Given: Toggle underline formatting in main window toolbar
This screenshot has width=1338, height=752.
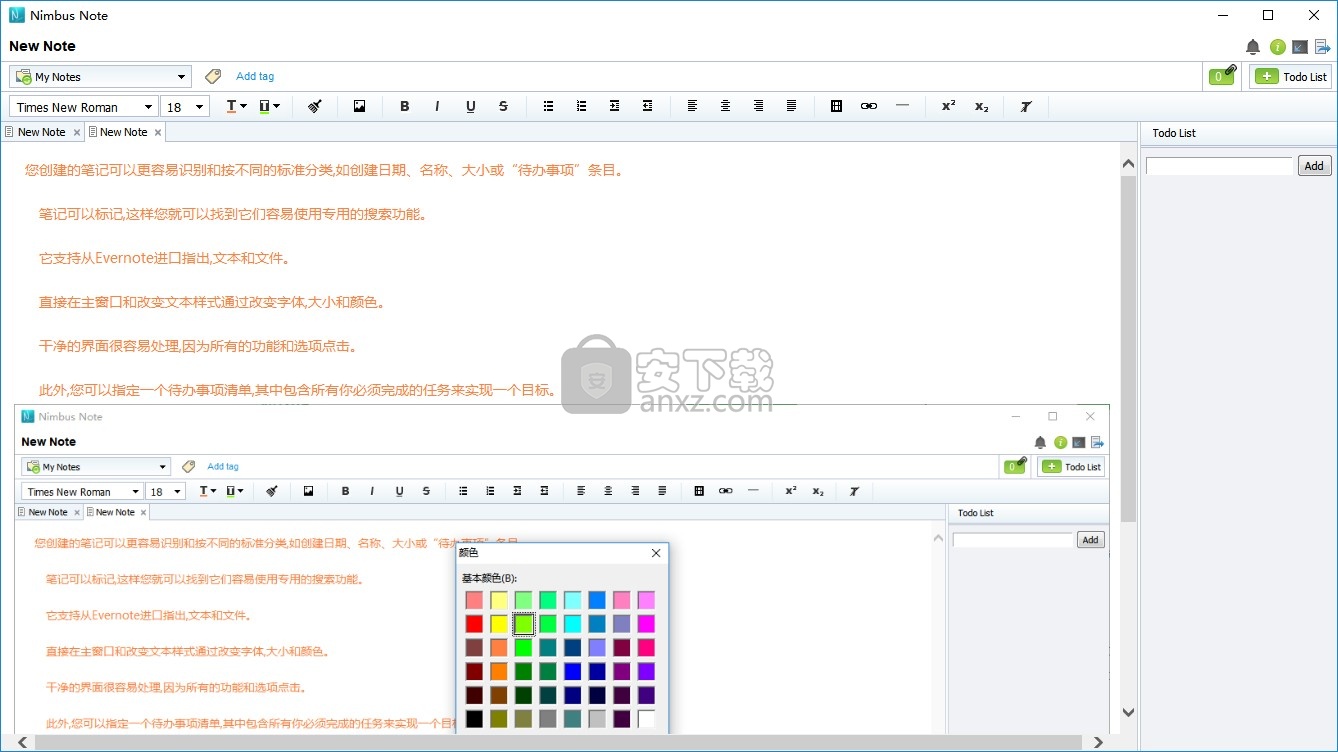Looking at the screenshot, I should (470, 106).
